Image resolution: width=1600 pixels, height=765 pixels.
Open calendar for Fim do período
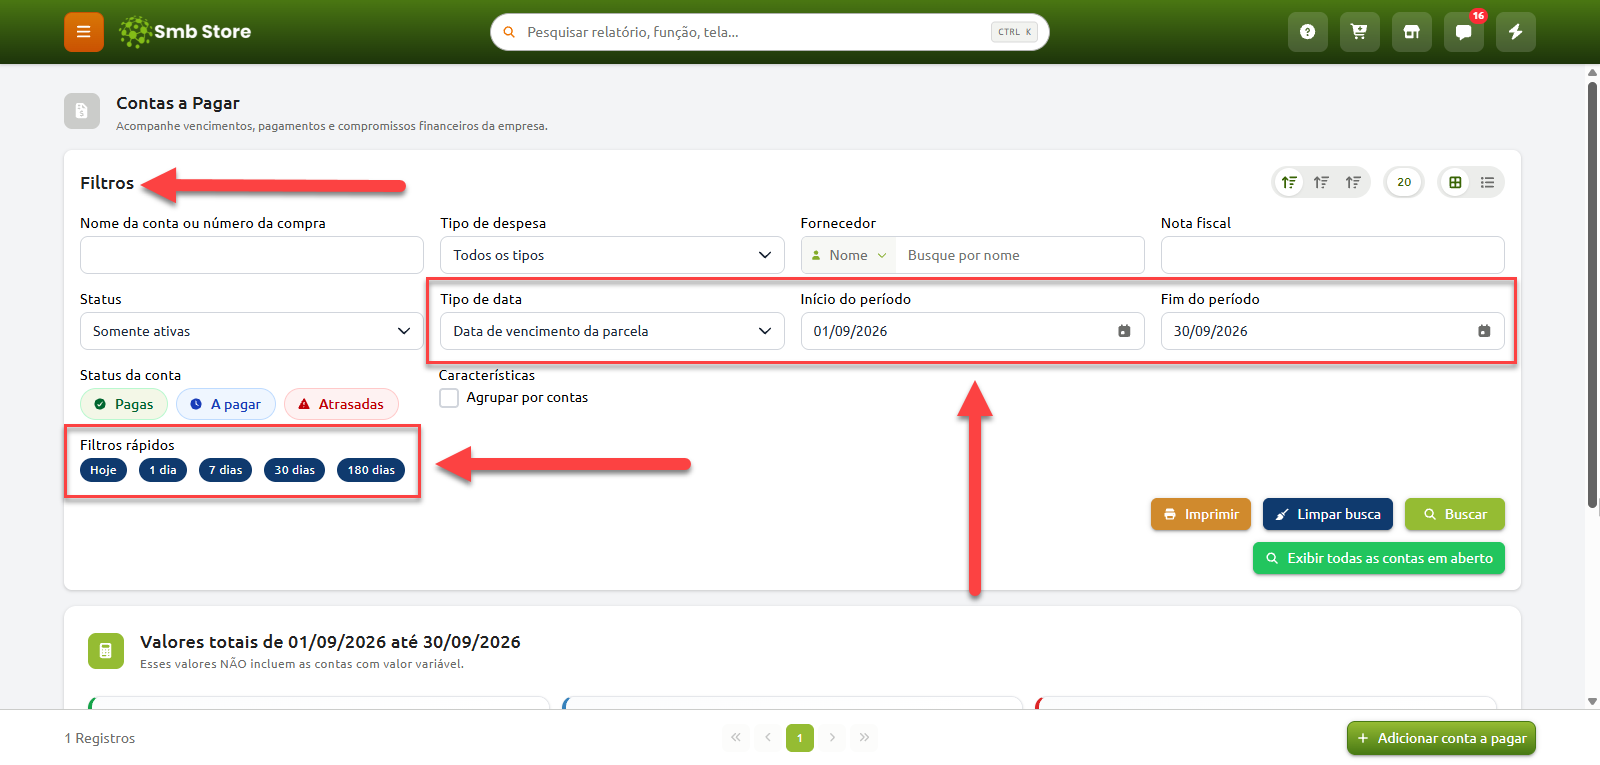1484,331
